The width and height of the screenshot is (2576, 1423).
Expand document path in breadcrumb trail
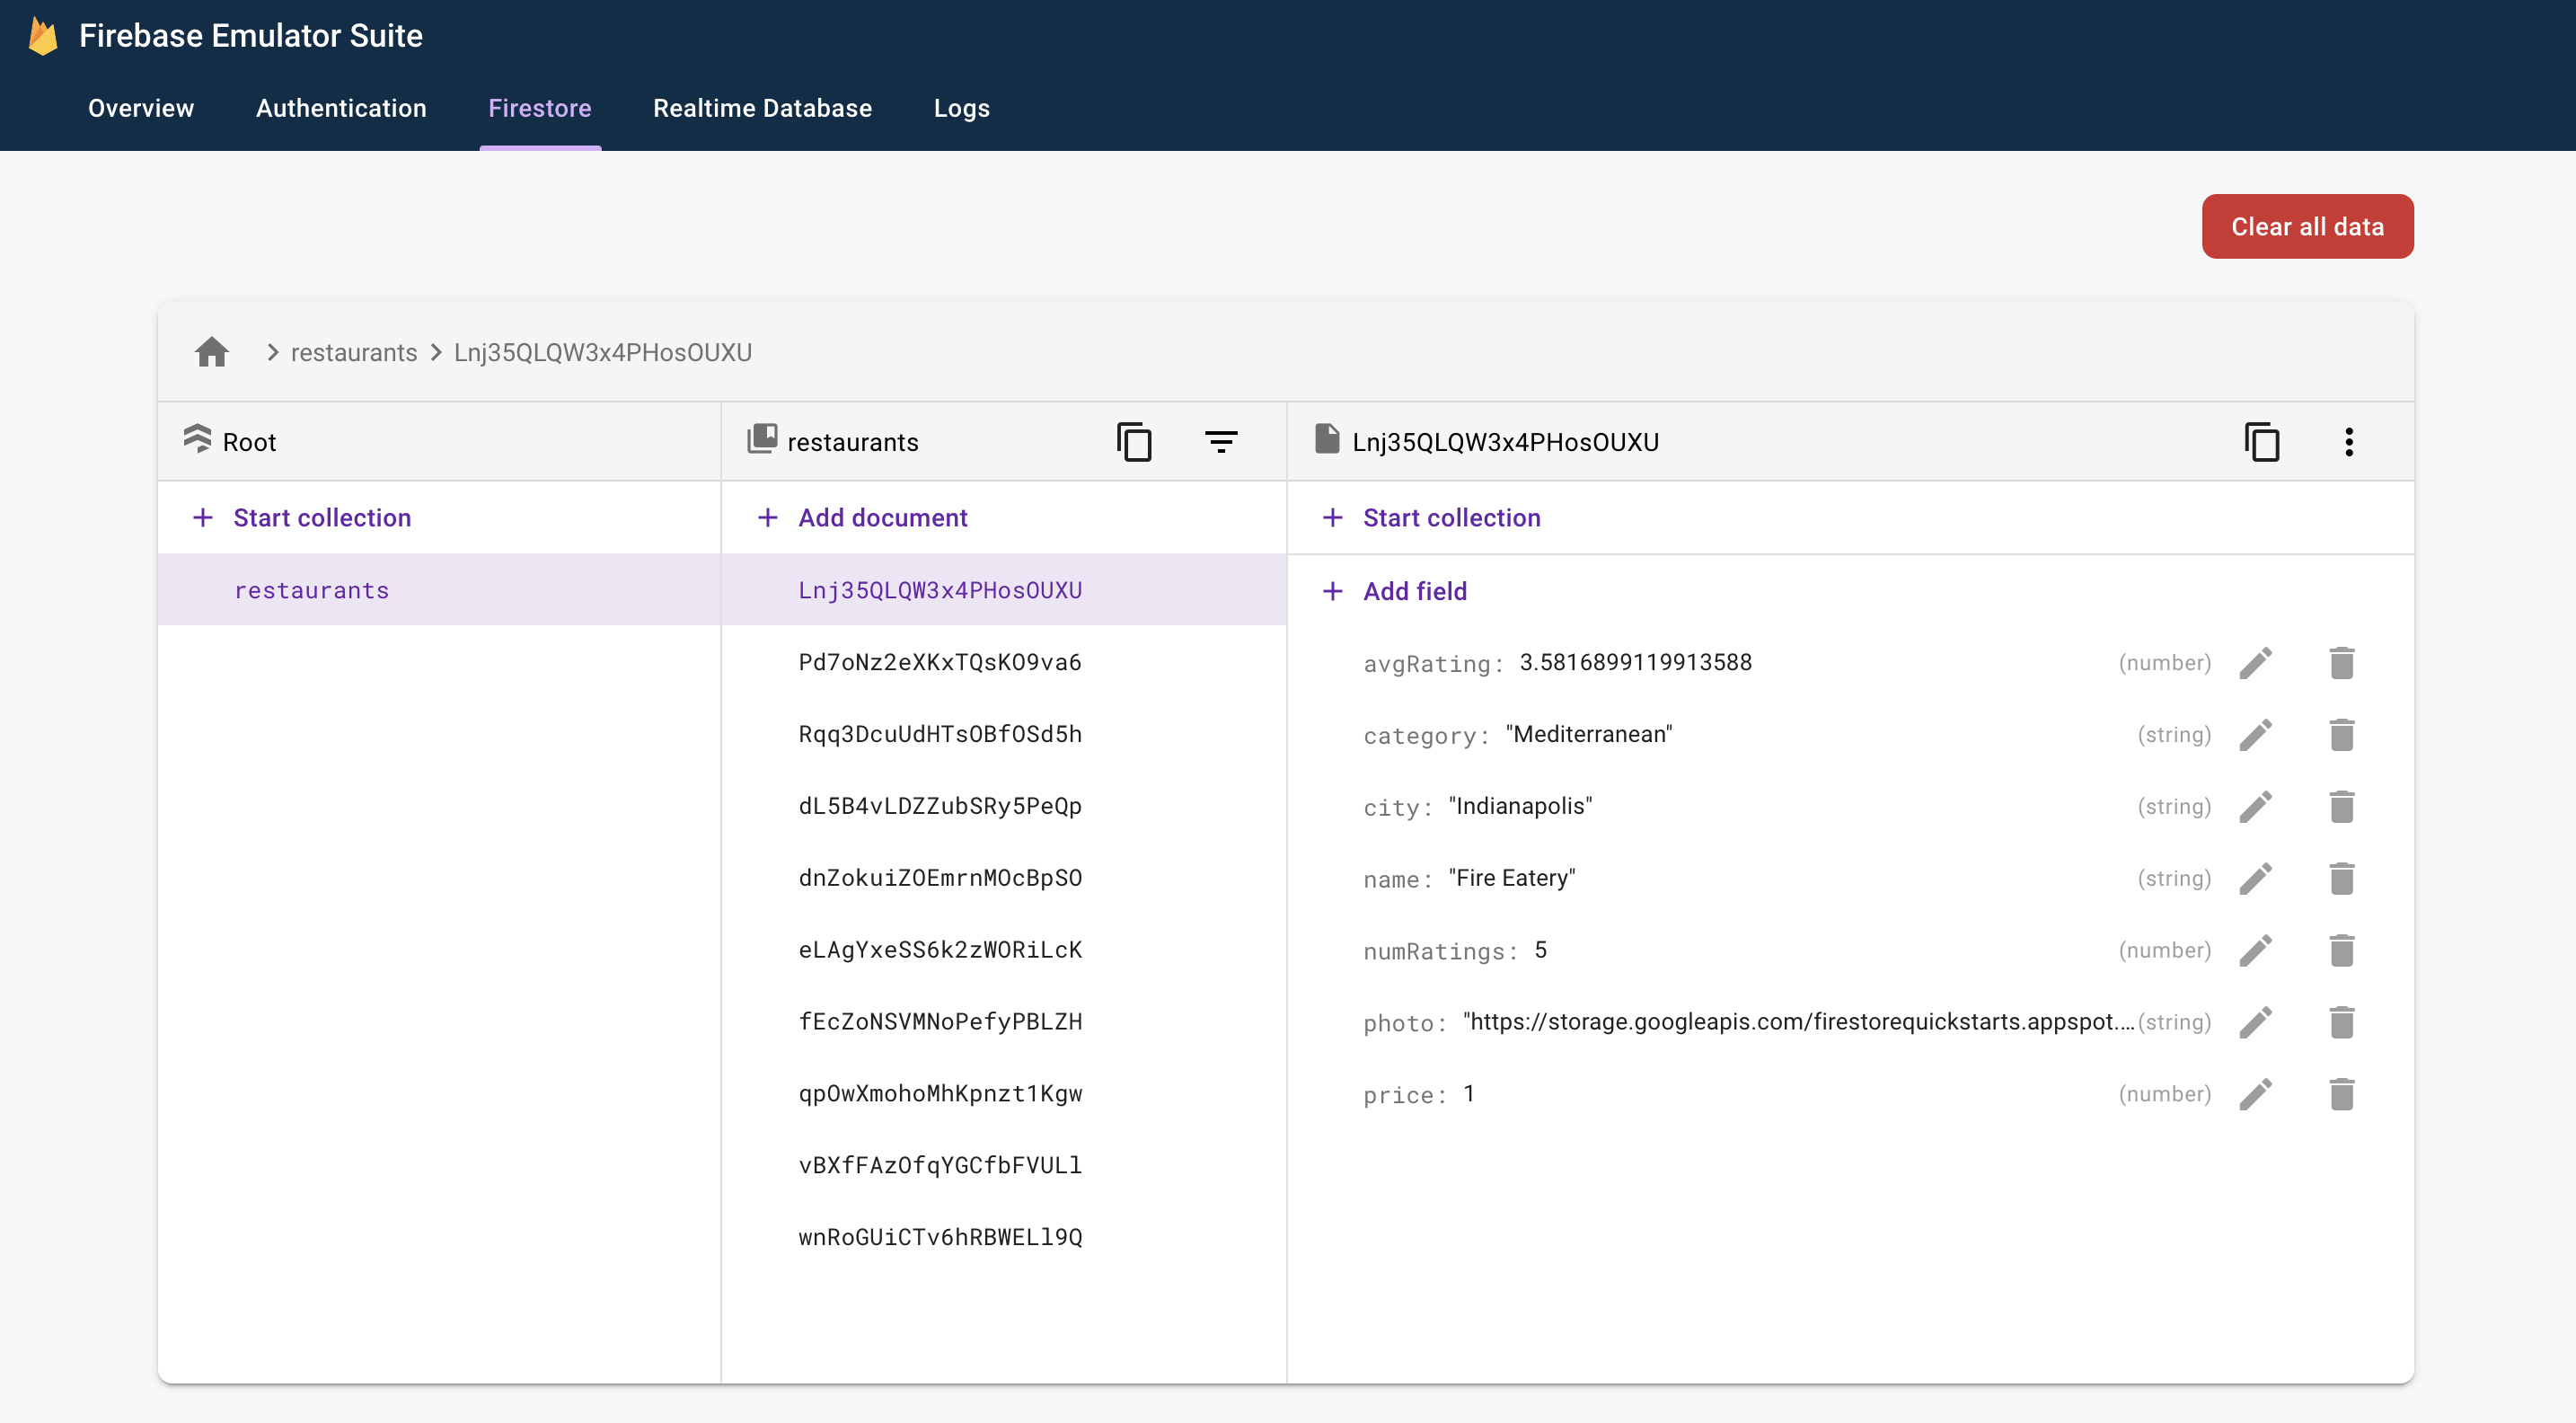point(601,352)
